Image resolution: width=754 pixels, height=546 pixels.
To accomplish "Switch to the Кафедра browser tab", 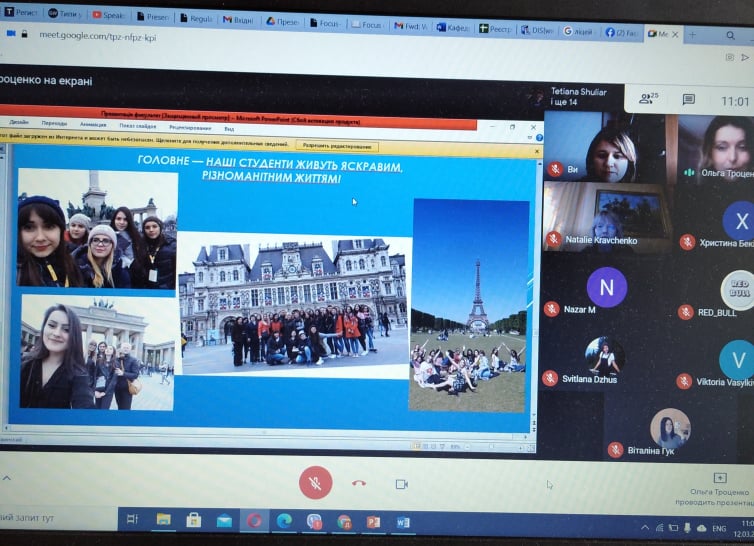I will (x=452, y=27).
